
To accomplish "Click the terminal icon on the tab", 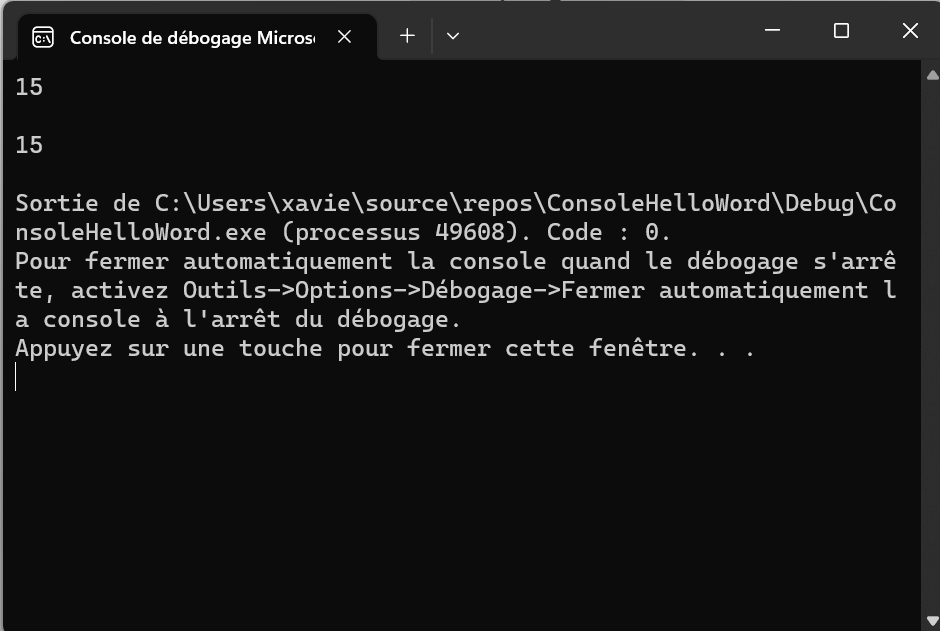I will tap(43, 38).
